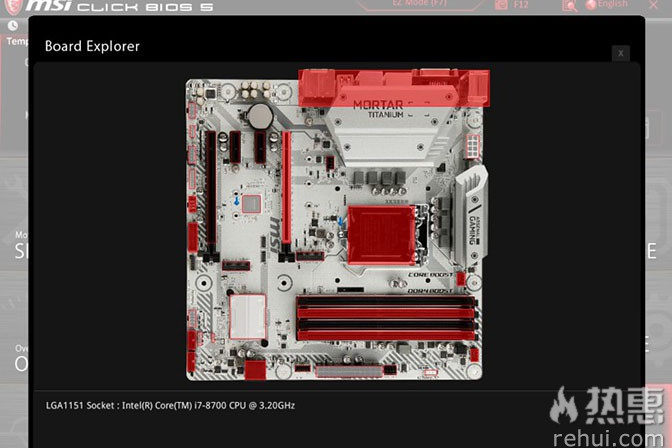Viewport: 672px width, 448px height.
Task: Open the BIOS search magnifier icon
Action: coord(569,5)
